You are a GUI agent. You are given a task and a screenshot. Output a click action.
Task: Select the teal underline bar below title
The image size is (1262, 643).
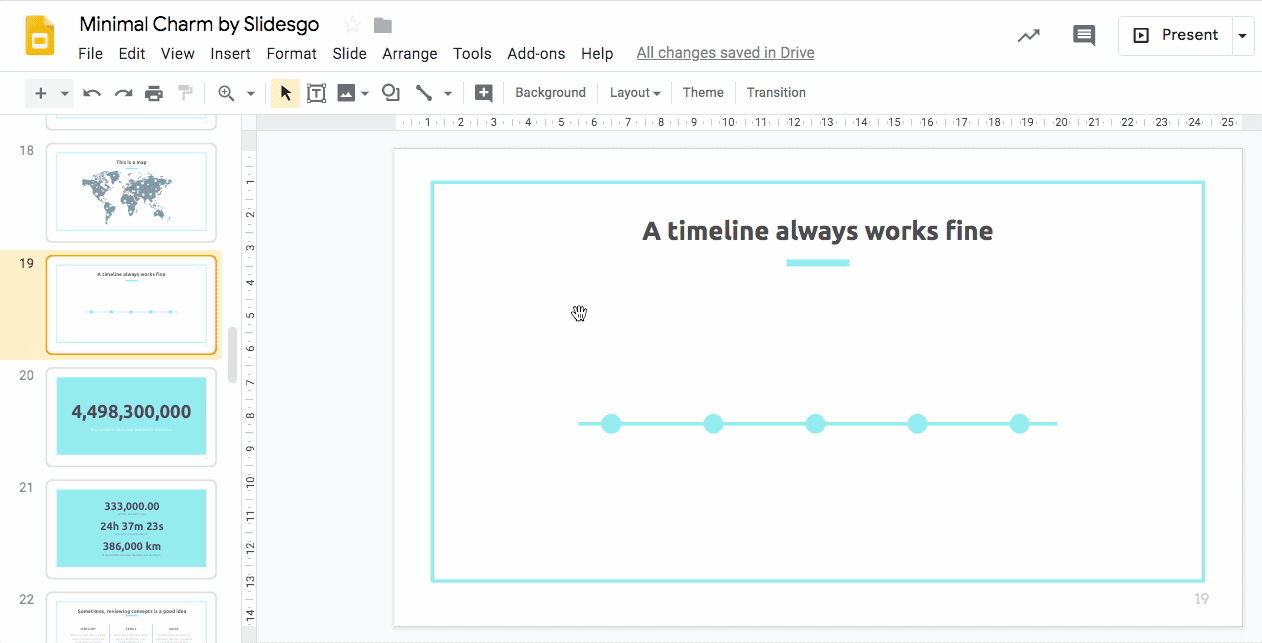pos(818,263)
